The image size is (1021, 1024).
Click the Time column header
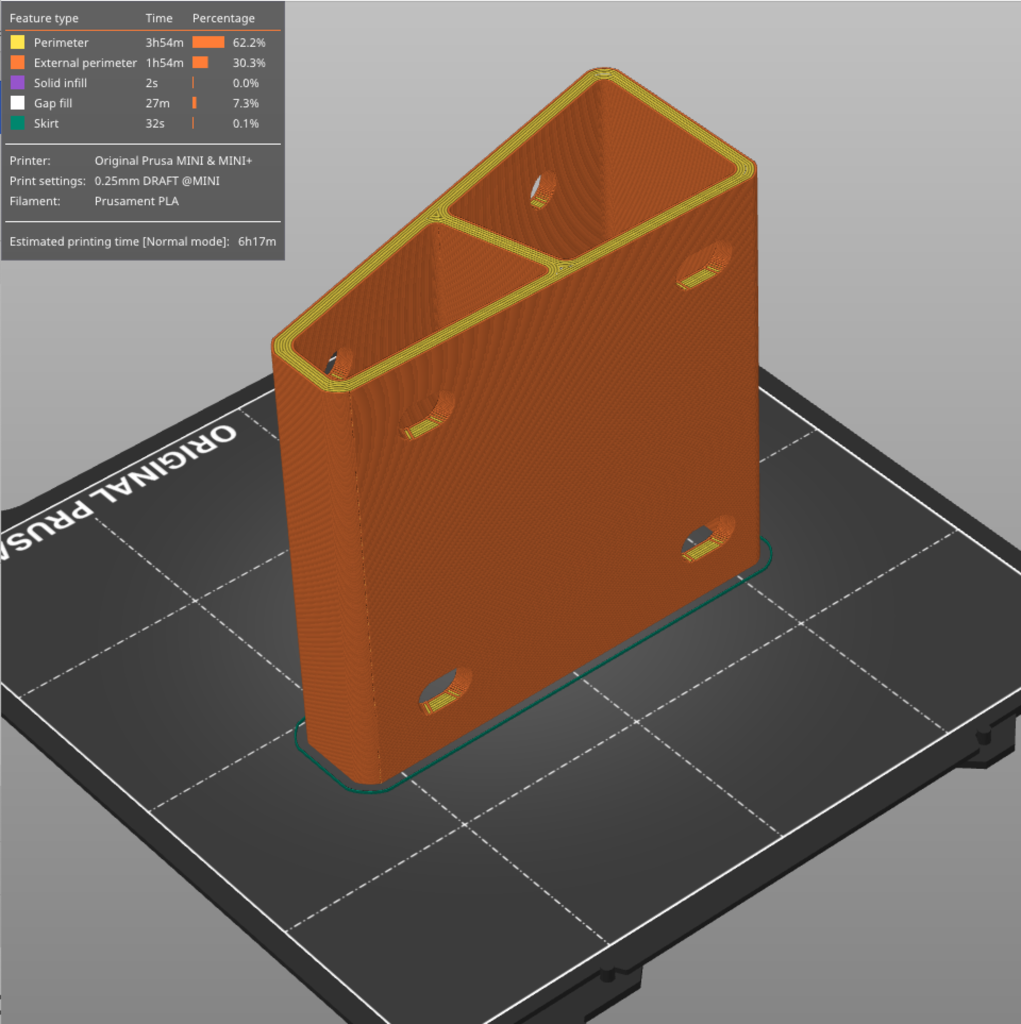(158, 18)
